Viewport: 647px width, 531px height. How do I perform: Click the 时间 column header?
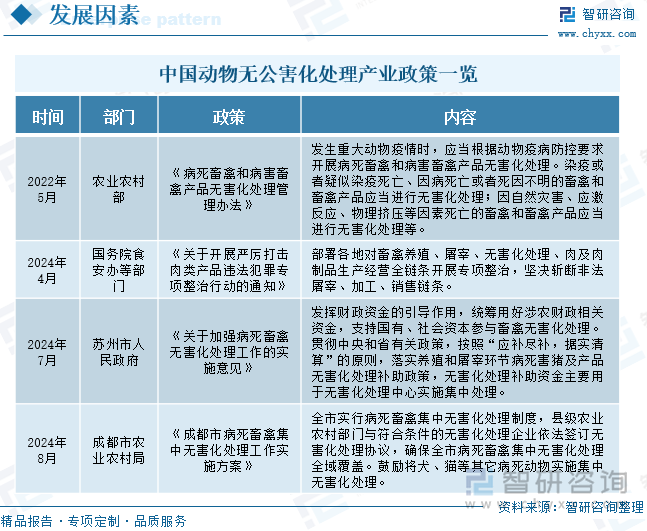48,117
